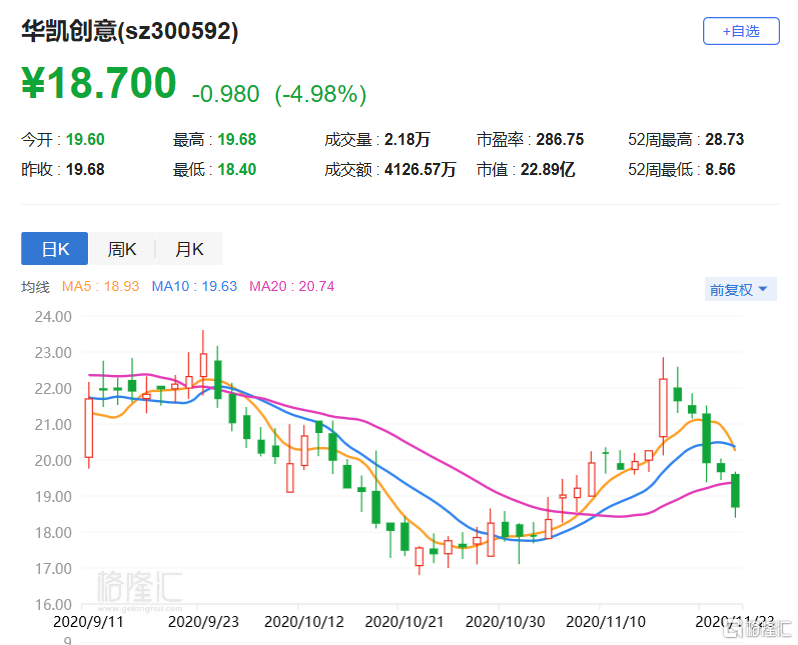
Task: Click the 2020/10/12 date axis label
Action: click(x=304, y=622)
